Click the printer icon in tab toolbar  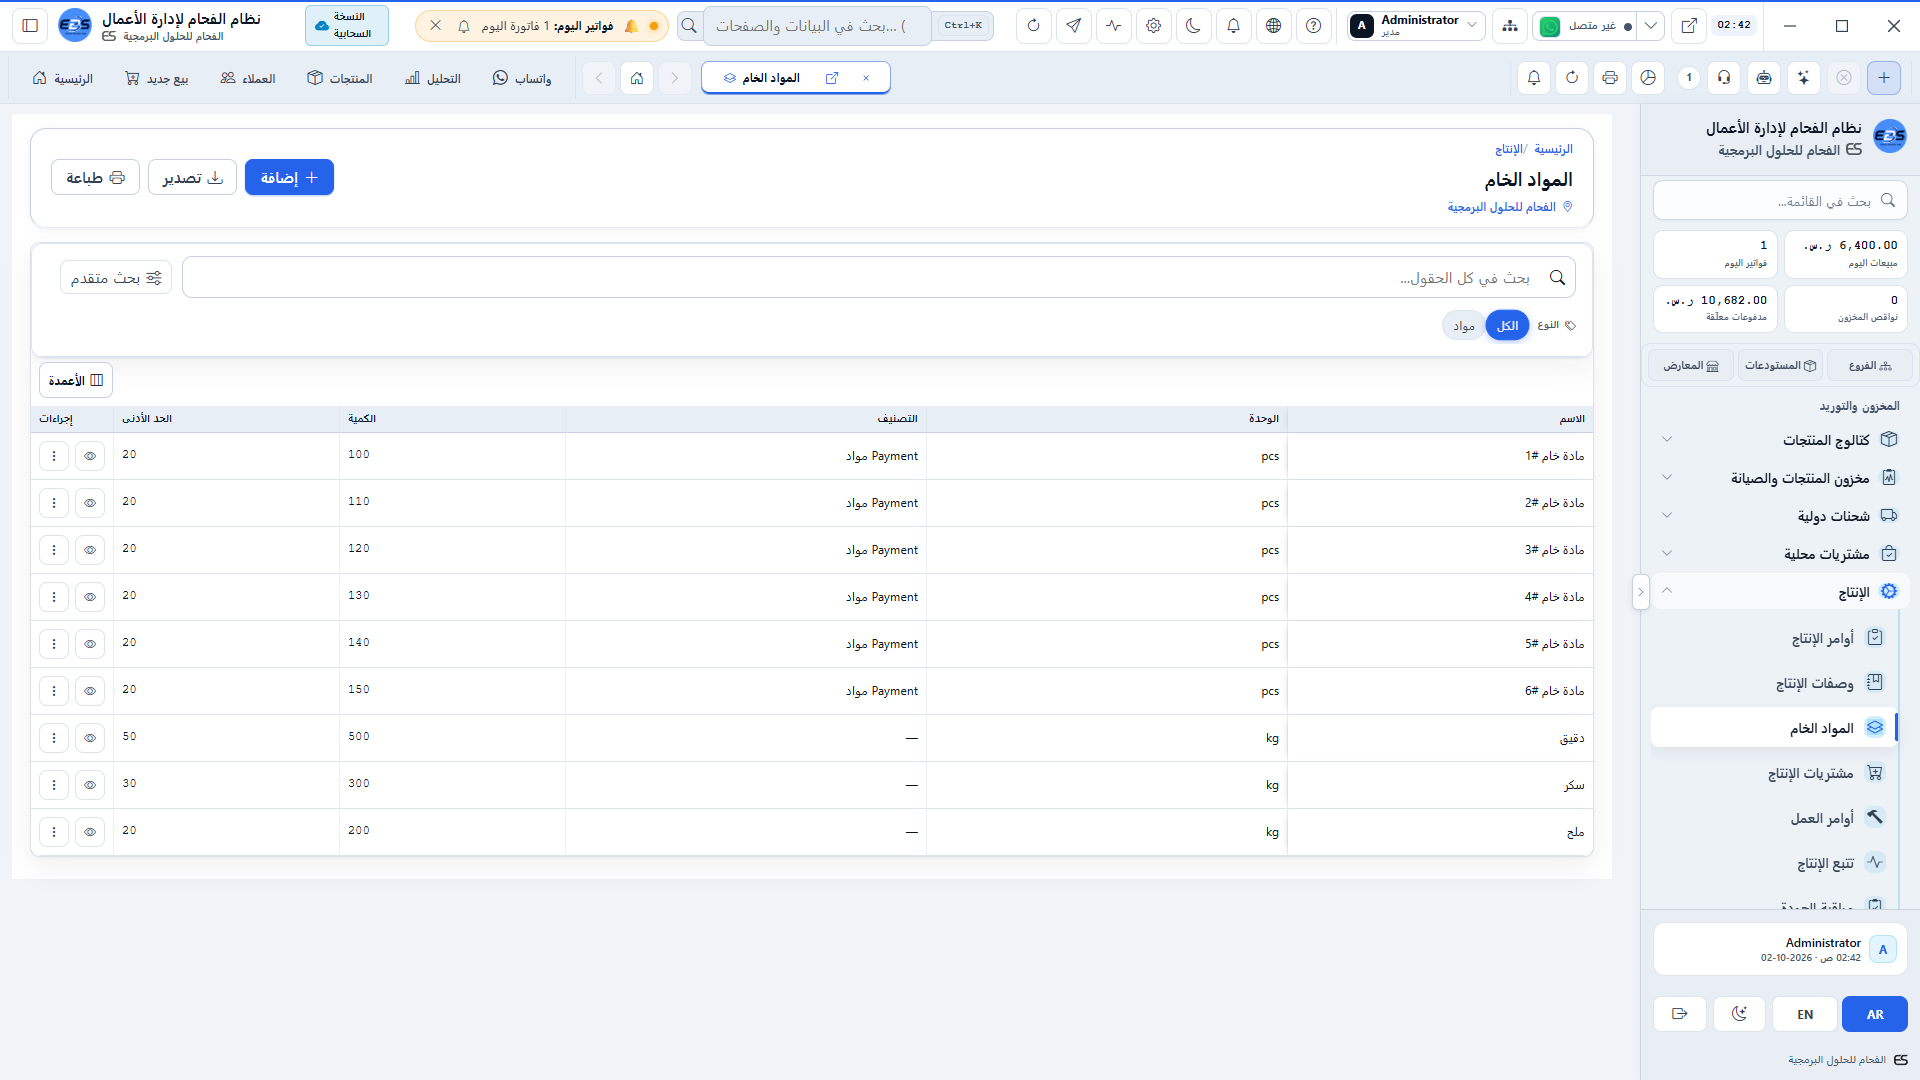point(1610,78)
